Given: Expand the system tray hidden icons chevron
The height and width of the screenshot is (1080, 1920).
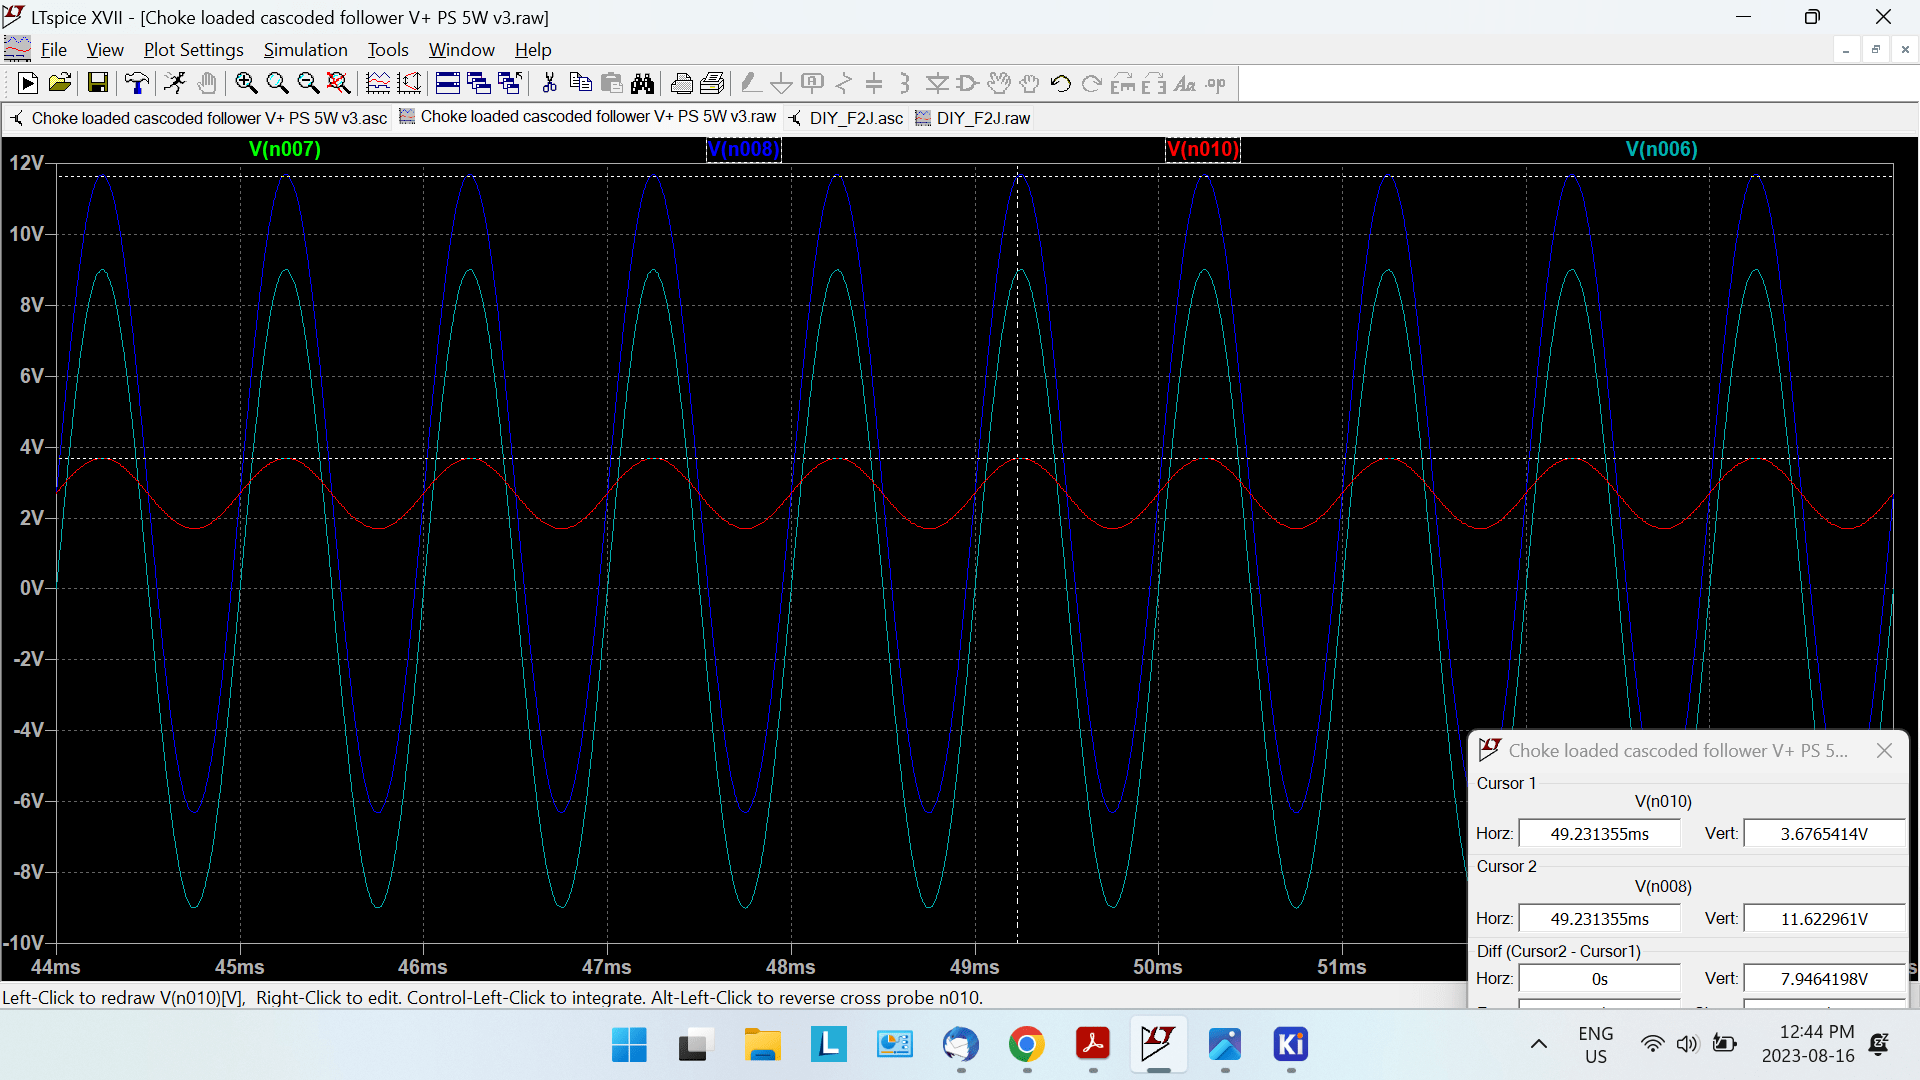Looking at the screenshot, I should coord(1539,1045).
